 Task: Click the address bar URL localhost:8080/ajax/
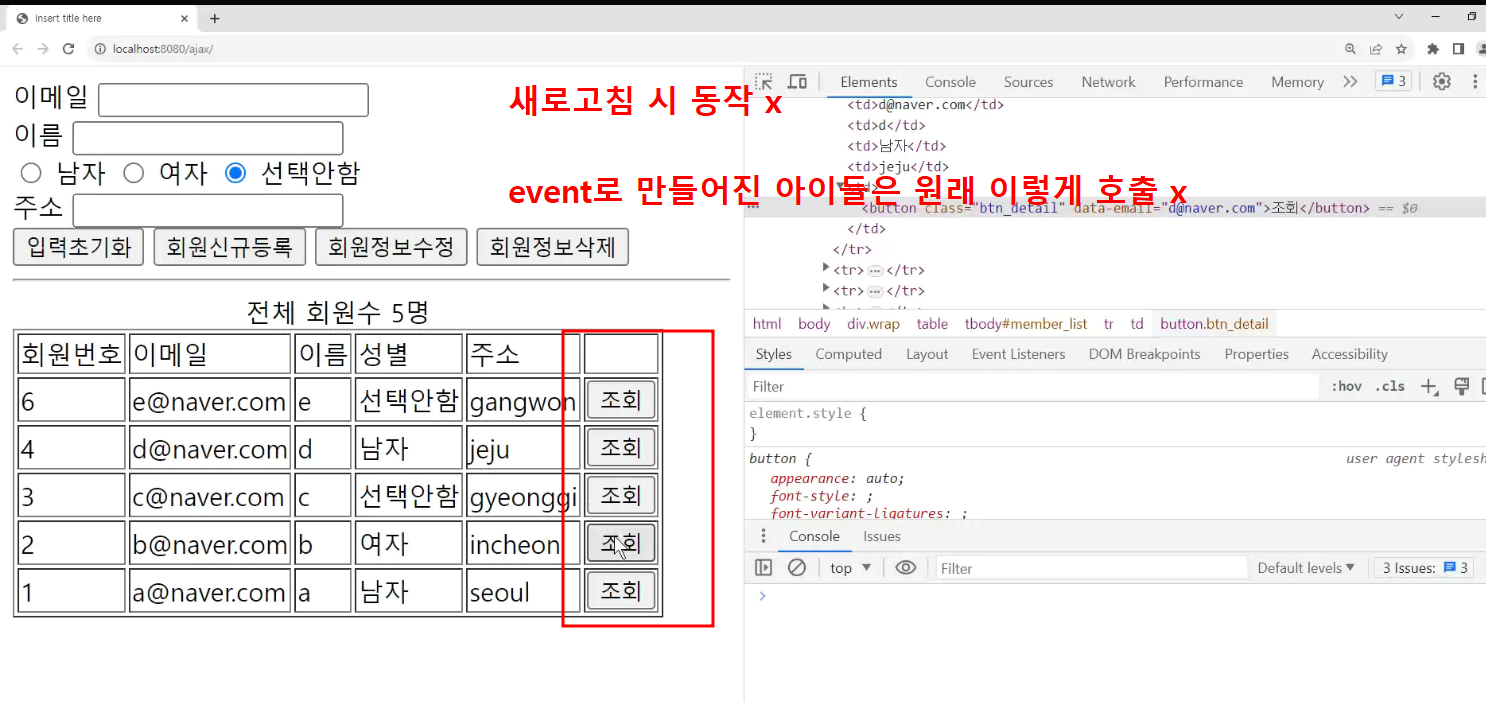tap(163, 49)
